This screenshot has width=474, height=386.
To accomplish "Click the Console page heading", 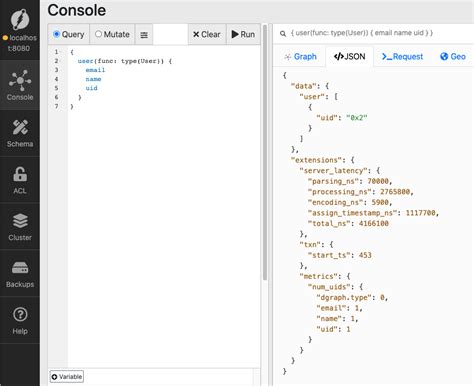I will tap(77, 10).
